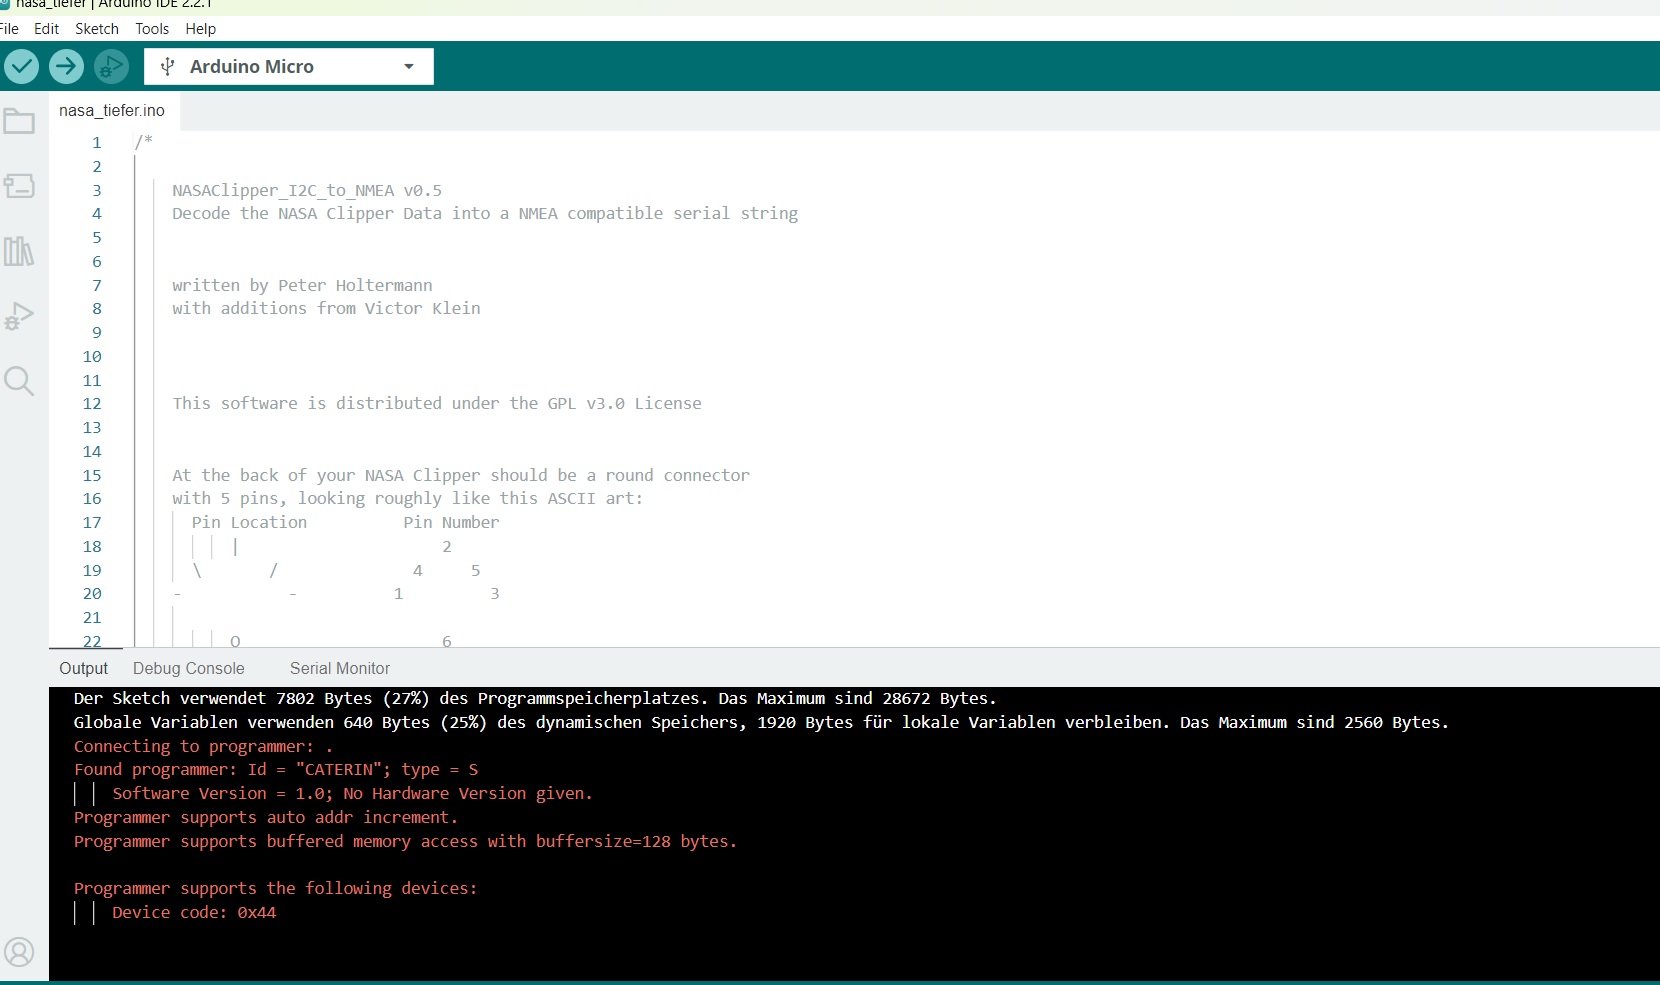Open the File menu
Image resolution: width=1660 pixels, height=985 pixels.
point(10,29)
